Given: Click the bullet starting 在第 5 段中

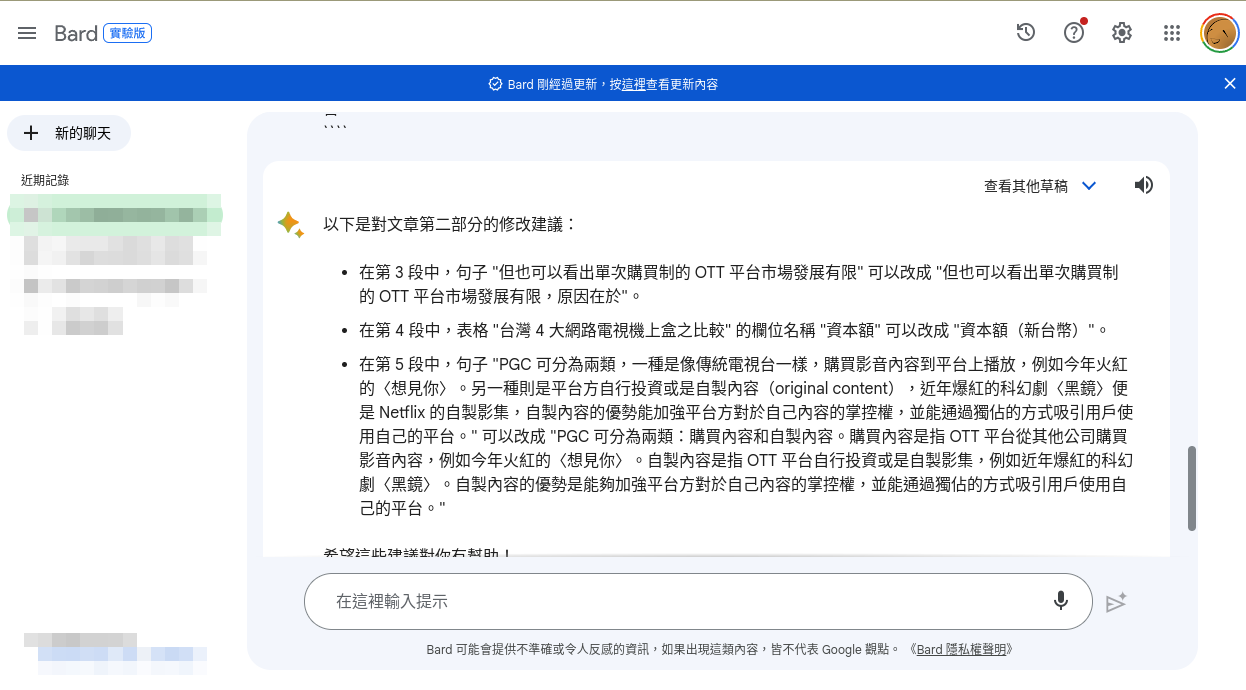Looking at the screenshot, I should 746,436.
